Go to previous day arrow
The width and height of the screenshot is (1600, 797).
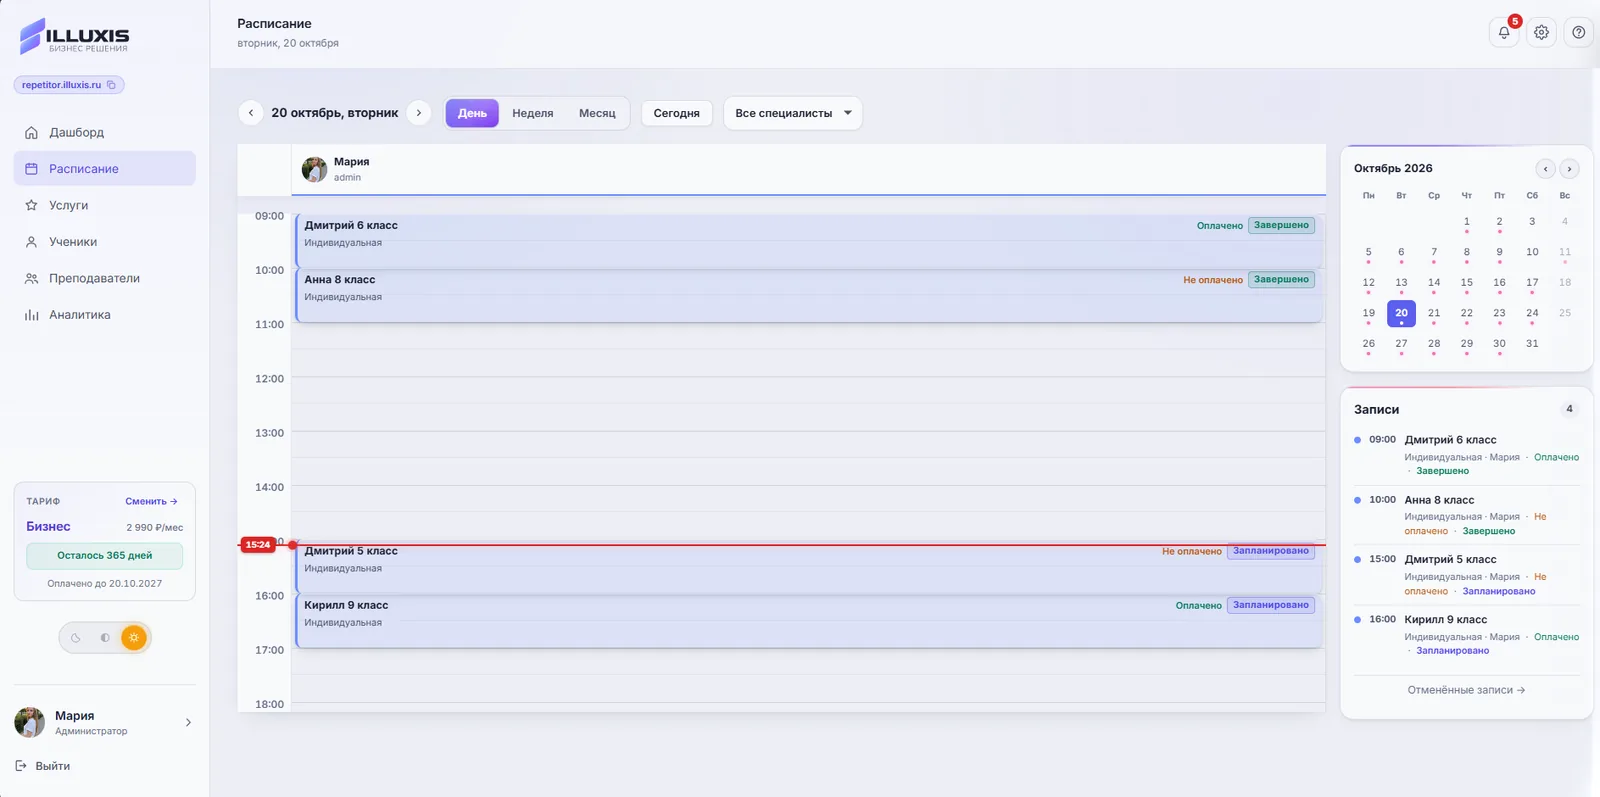pos(251,113)
